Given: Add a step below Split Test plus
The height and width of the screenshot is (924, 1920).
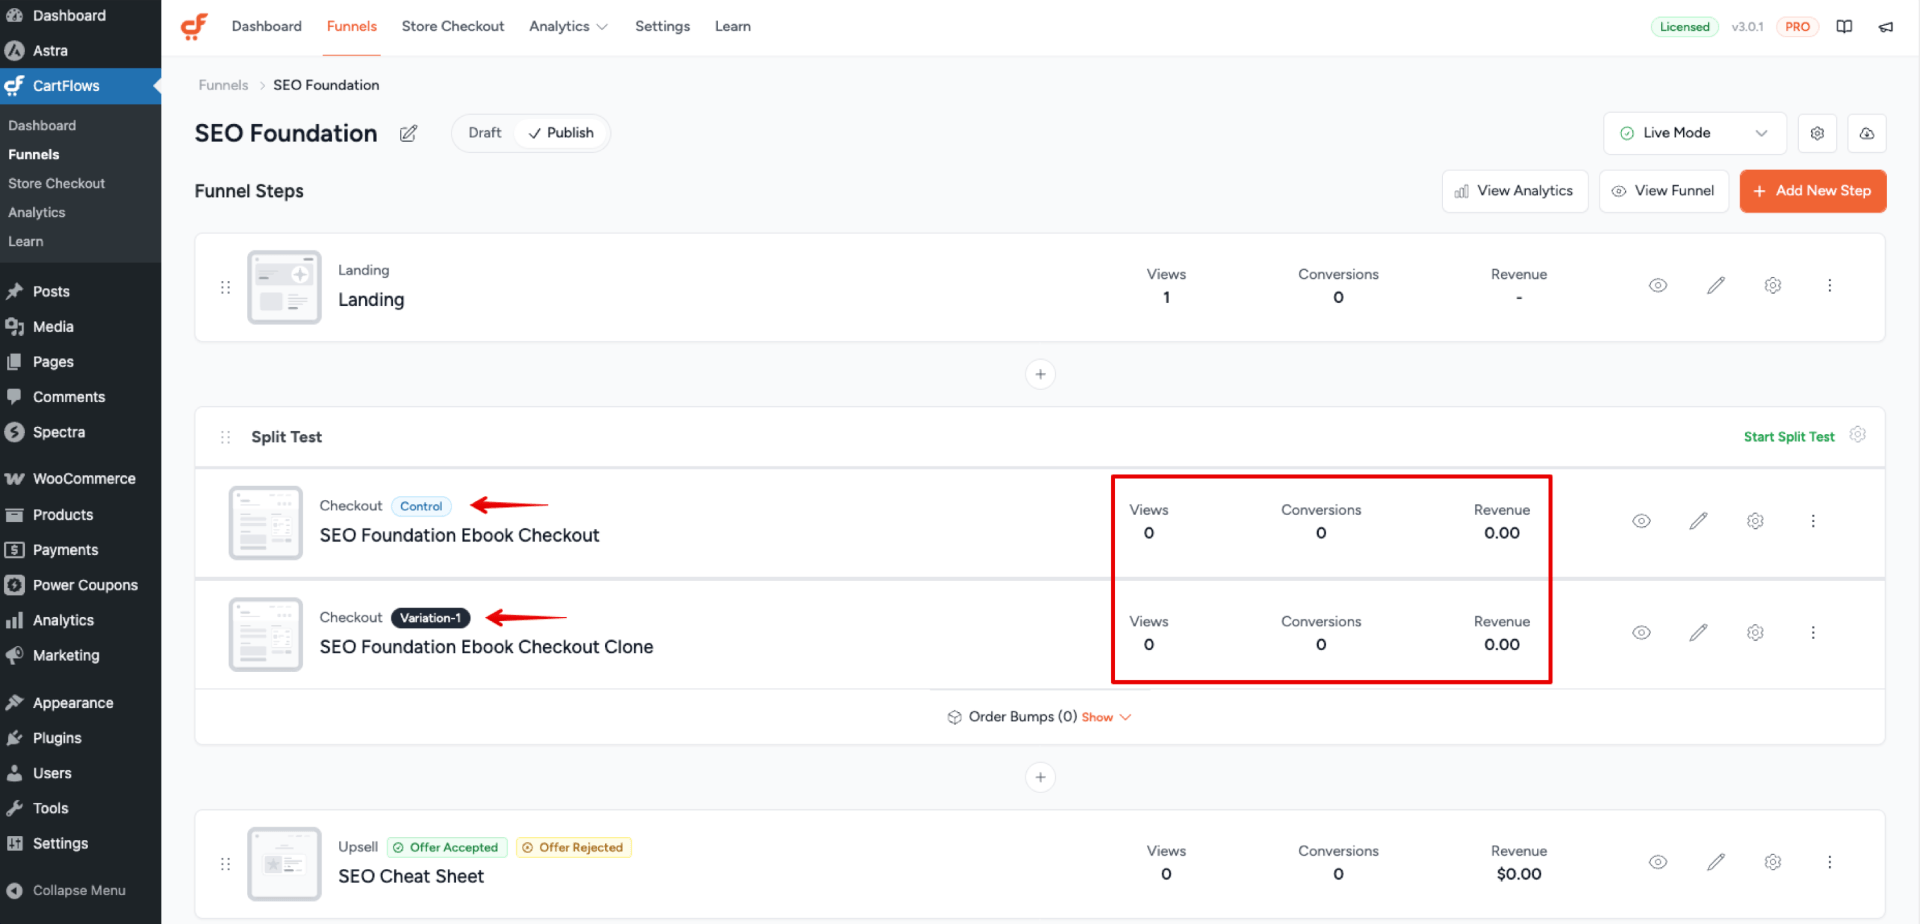Looking at the screenshot, I should [x=1040, y=777].
